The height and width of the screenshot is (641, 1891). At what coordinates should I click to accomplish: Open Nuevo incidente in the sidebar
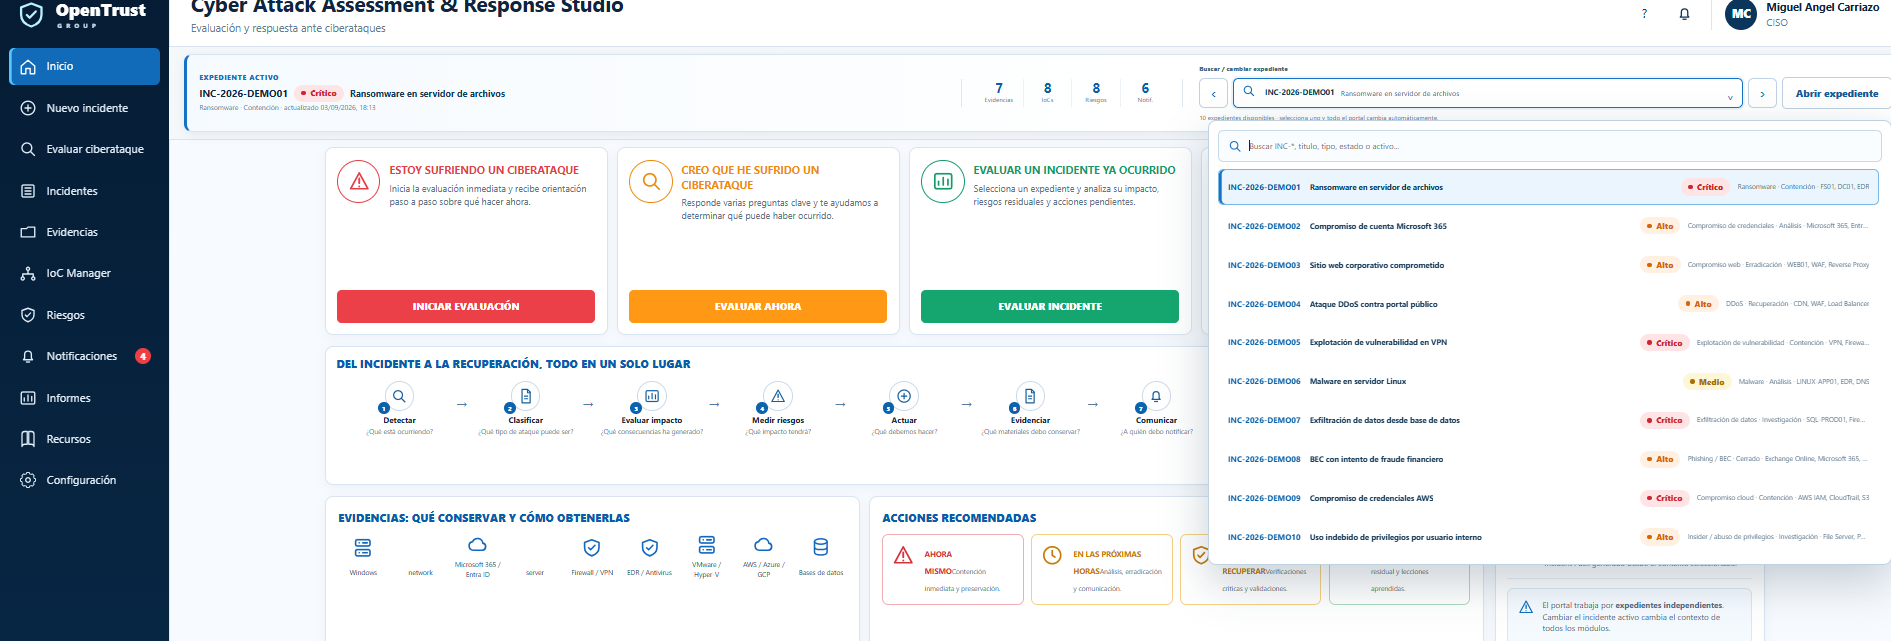[85, 108]
